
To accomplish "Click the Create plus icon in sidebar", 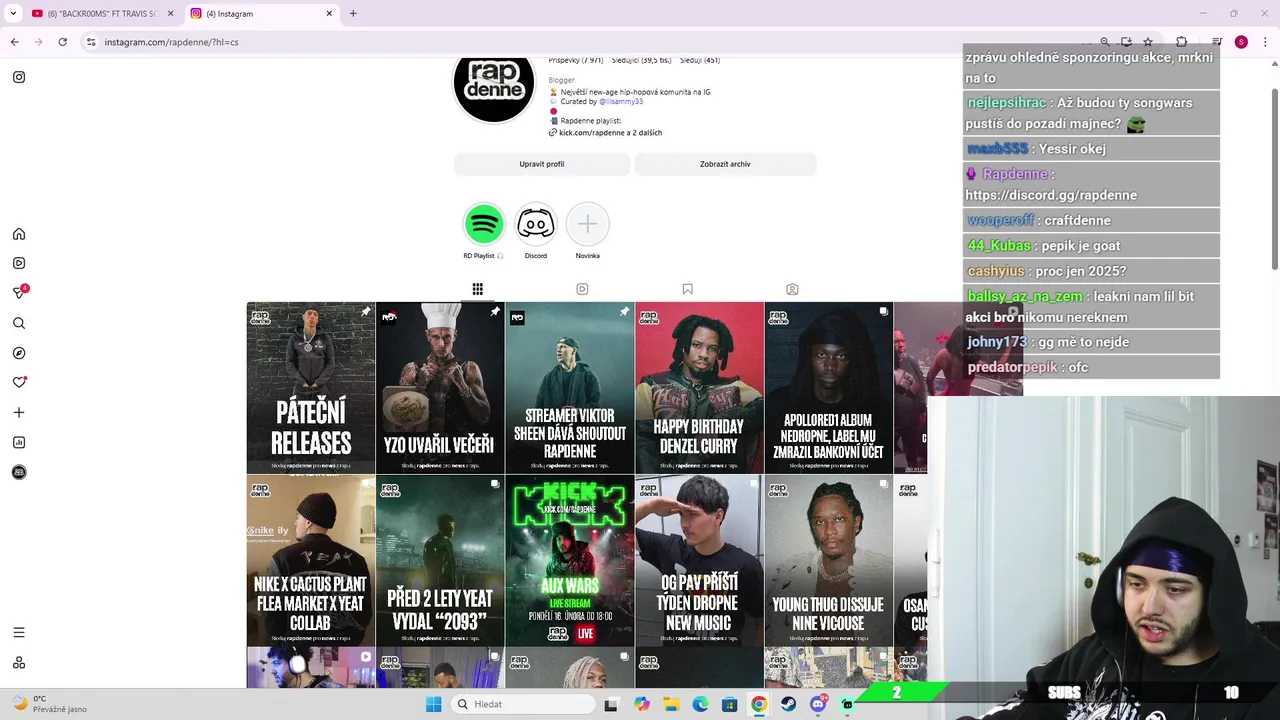I will click(19, 412).
